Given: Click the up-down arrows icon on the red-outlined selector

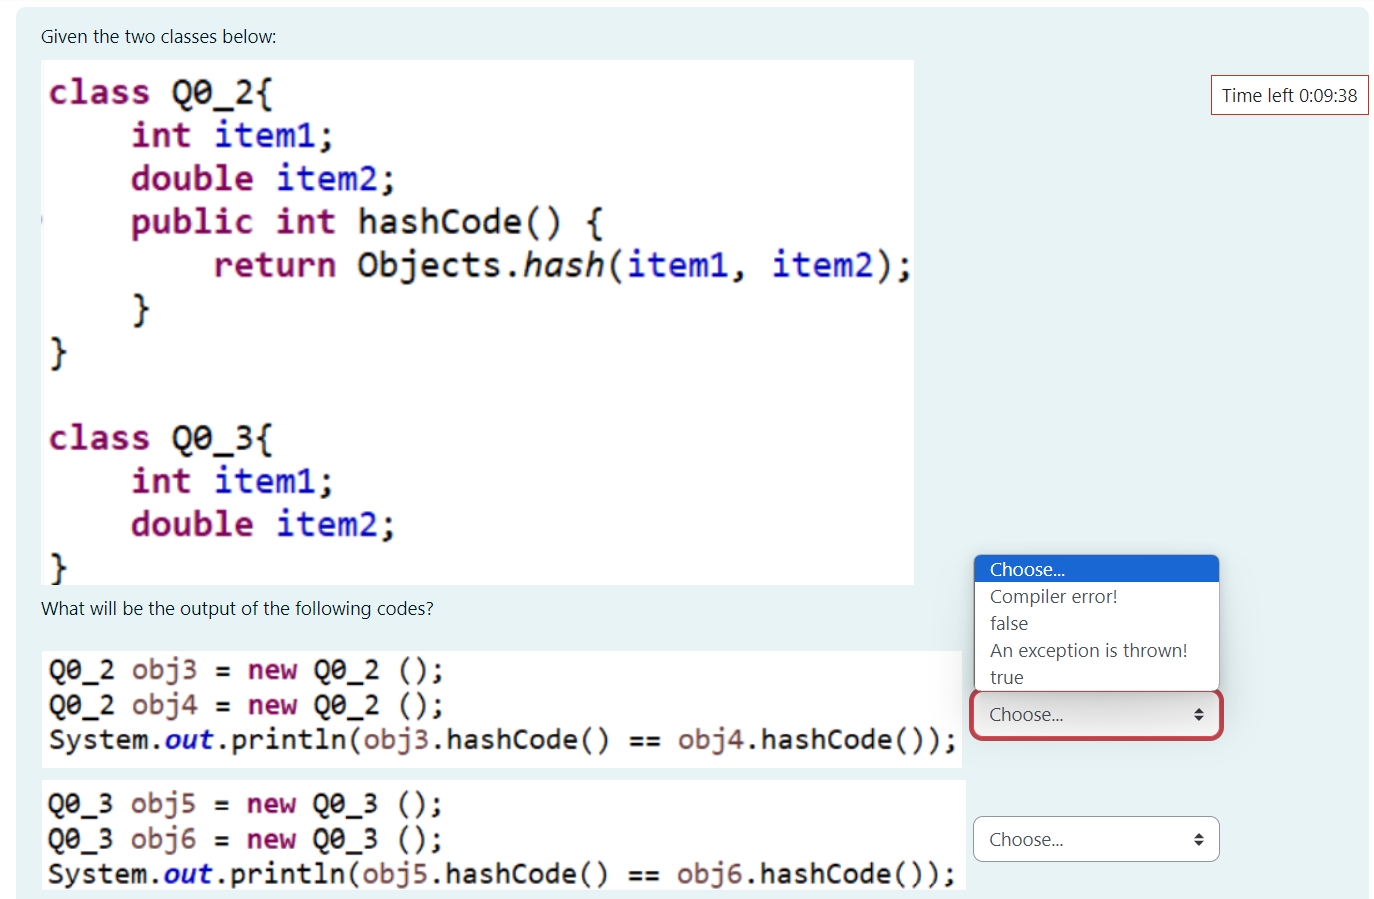Looking at the screenshot, I should click(x=1199, y=714).
